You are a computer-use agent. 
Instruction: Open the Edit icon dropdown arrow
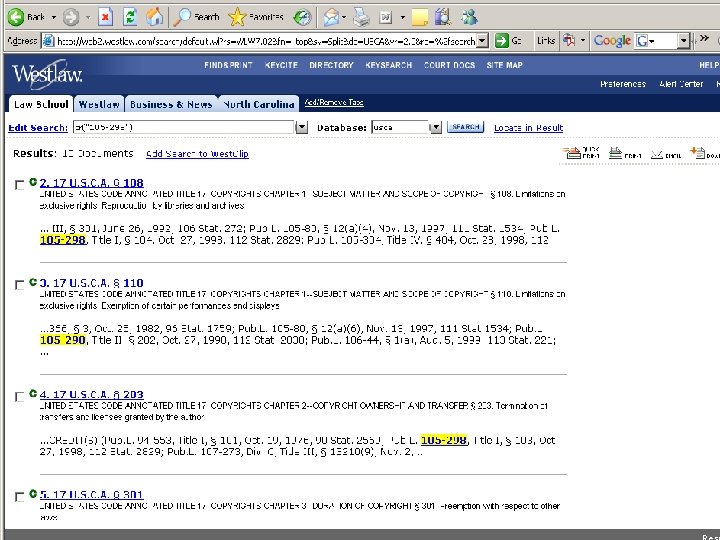point(402,17)
